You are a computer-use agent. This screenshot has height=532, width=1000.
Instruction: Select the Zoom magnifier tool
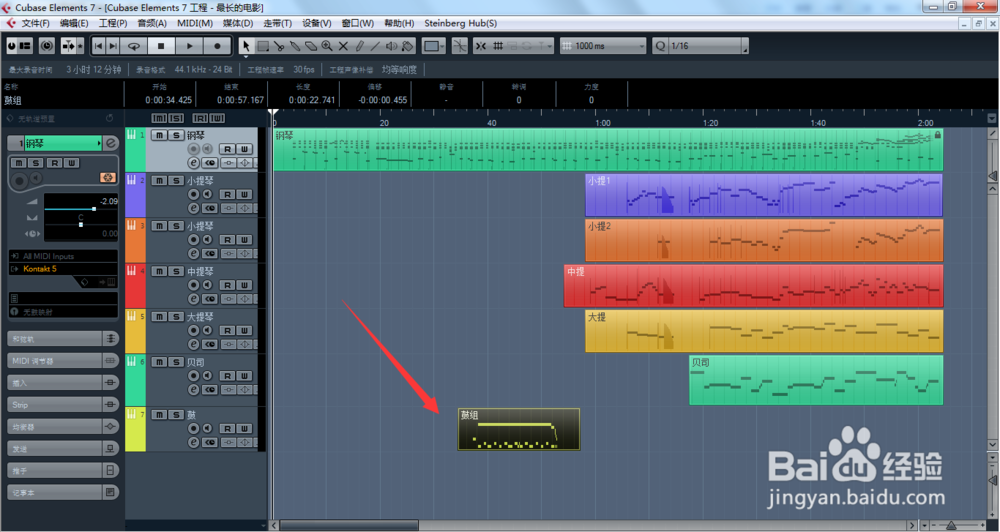(x=327, y=46)
